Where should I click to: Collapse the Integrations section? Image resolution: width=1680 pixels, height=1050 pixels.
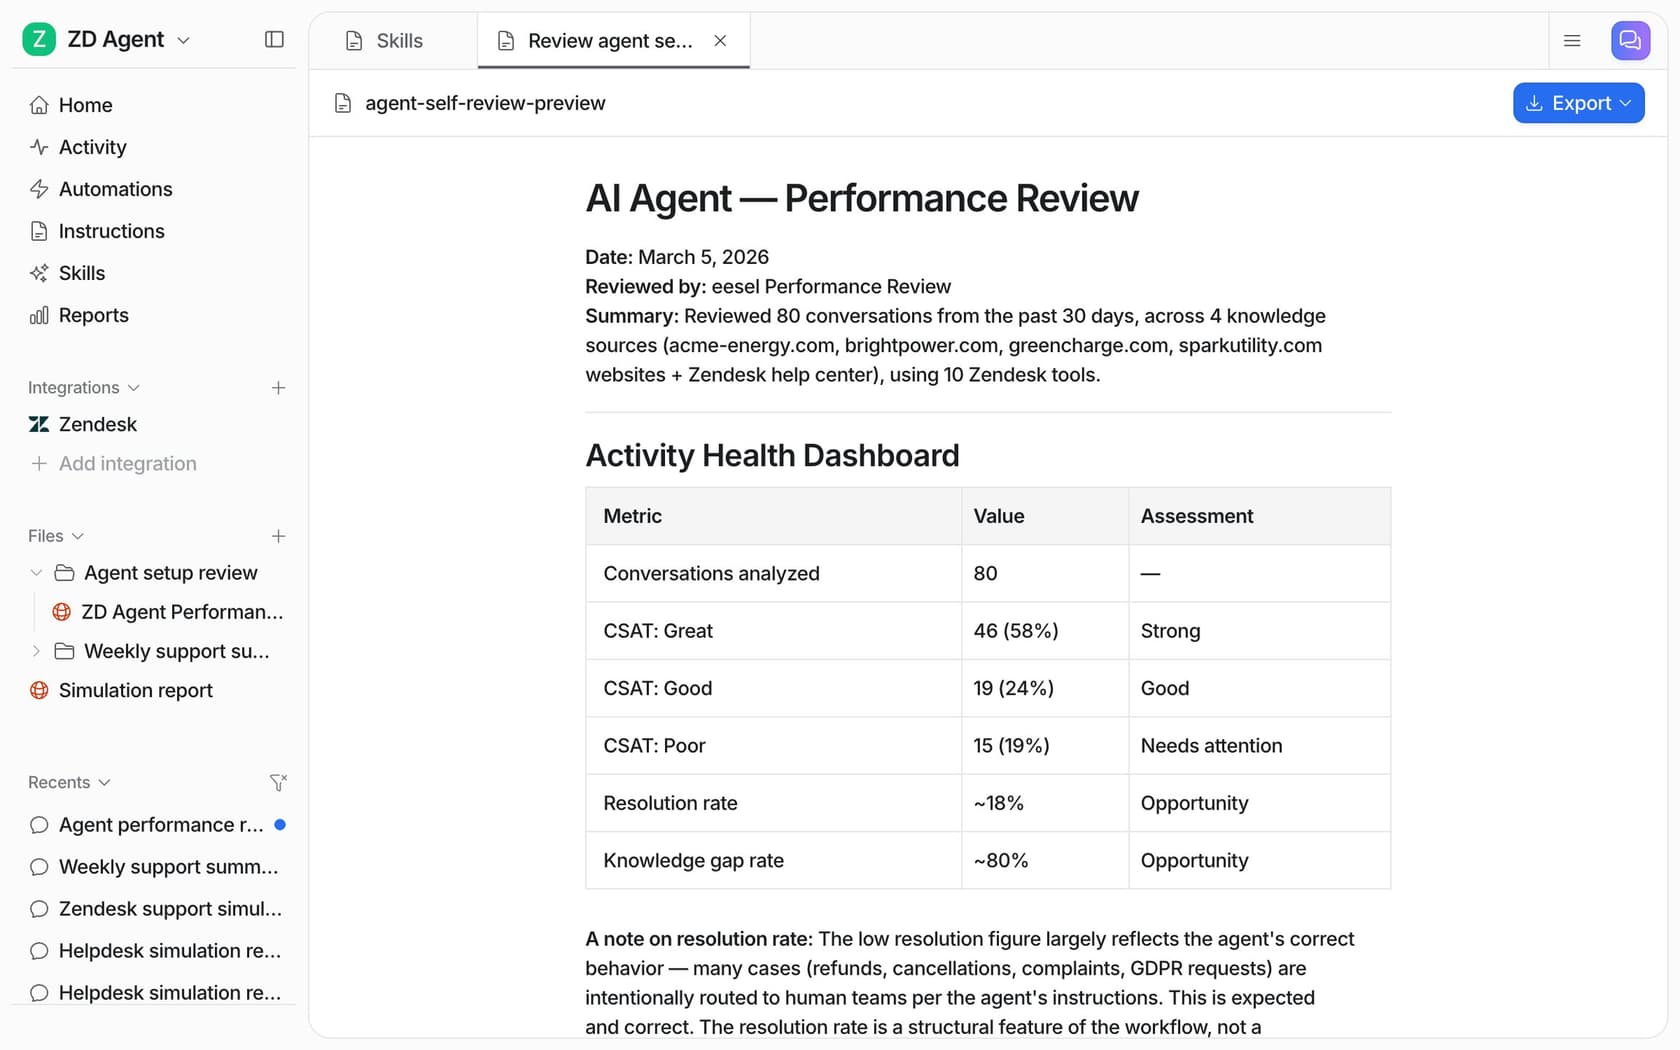[84, 388]
